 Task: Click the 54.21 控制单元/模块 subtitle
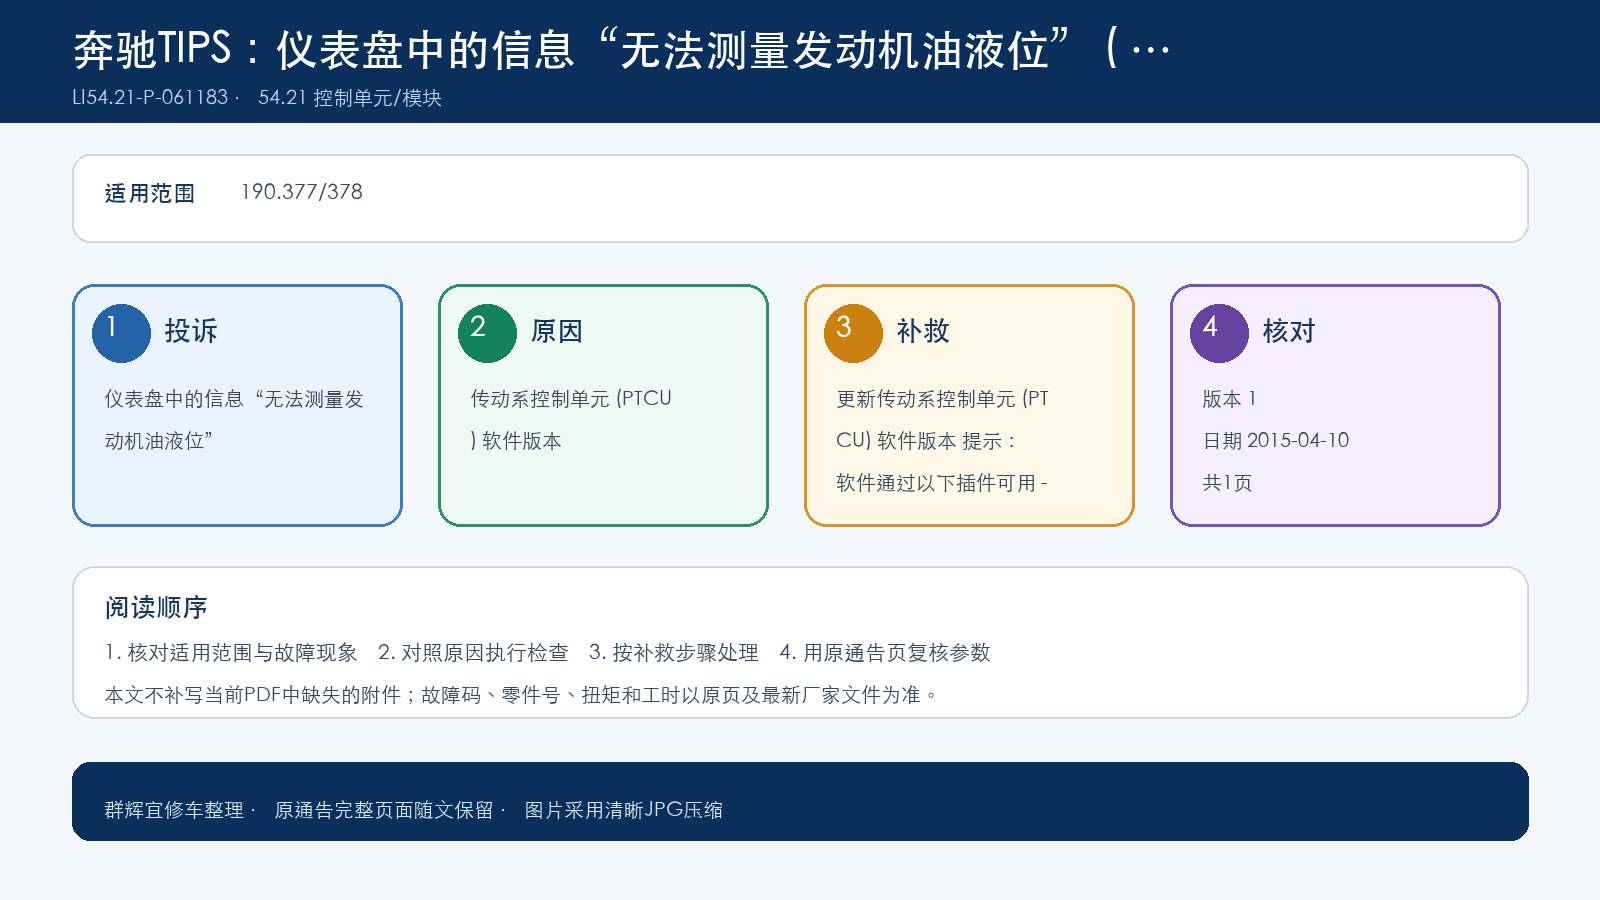[x=350, y=97]
